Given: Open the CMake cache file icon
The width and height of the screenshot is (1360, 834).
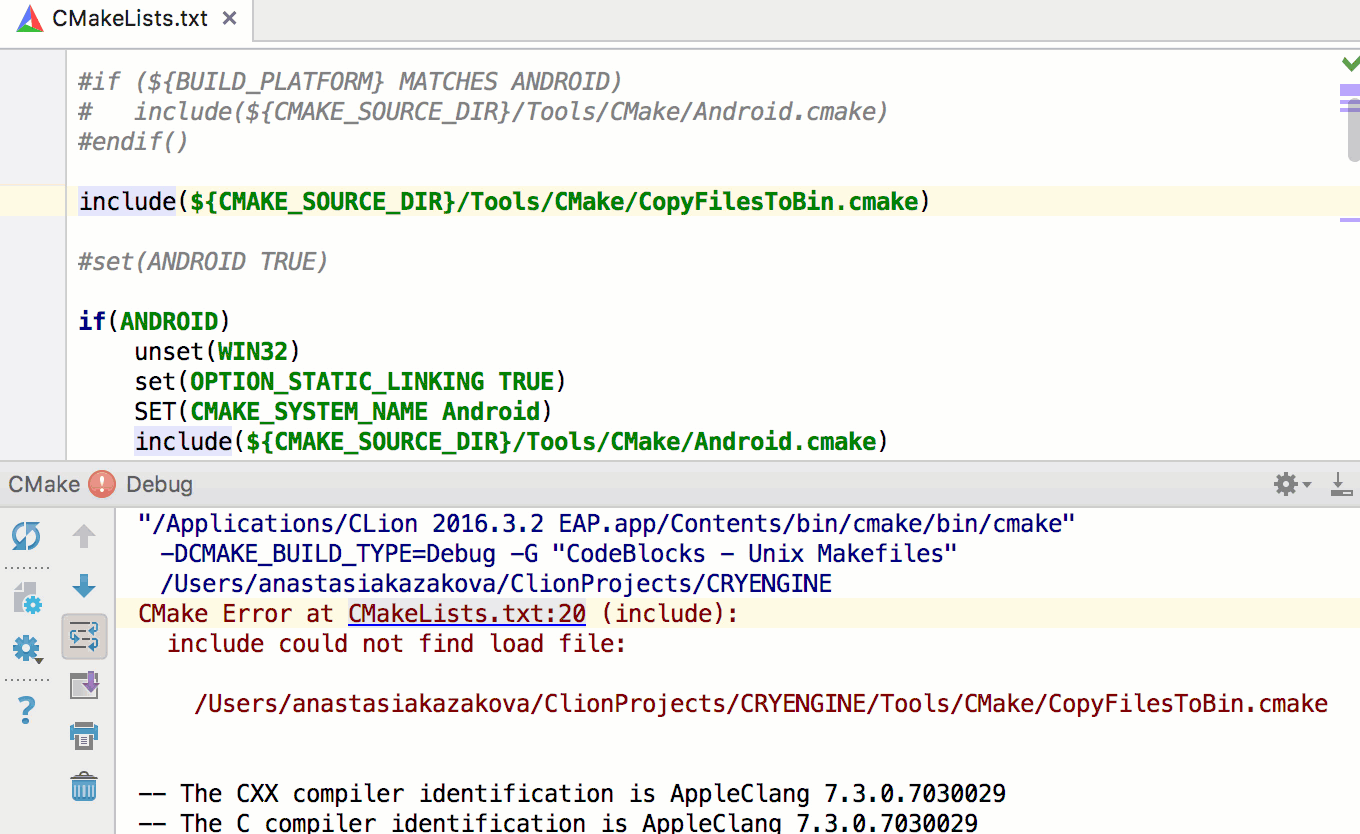Looking at the screenshot, I should [26, 598].
